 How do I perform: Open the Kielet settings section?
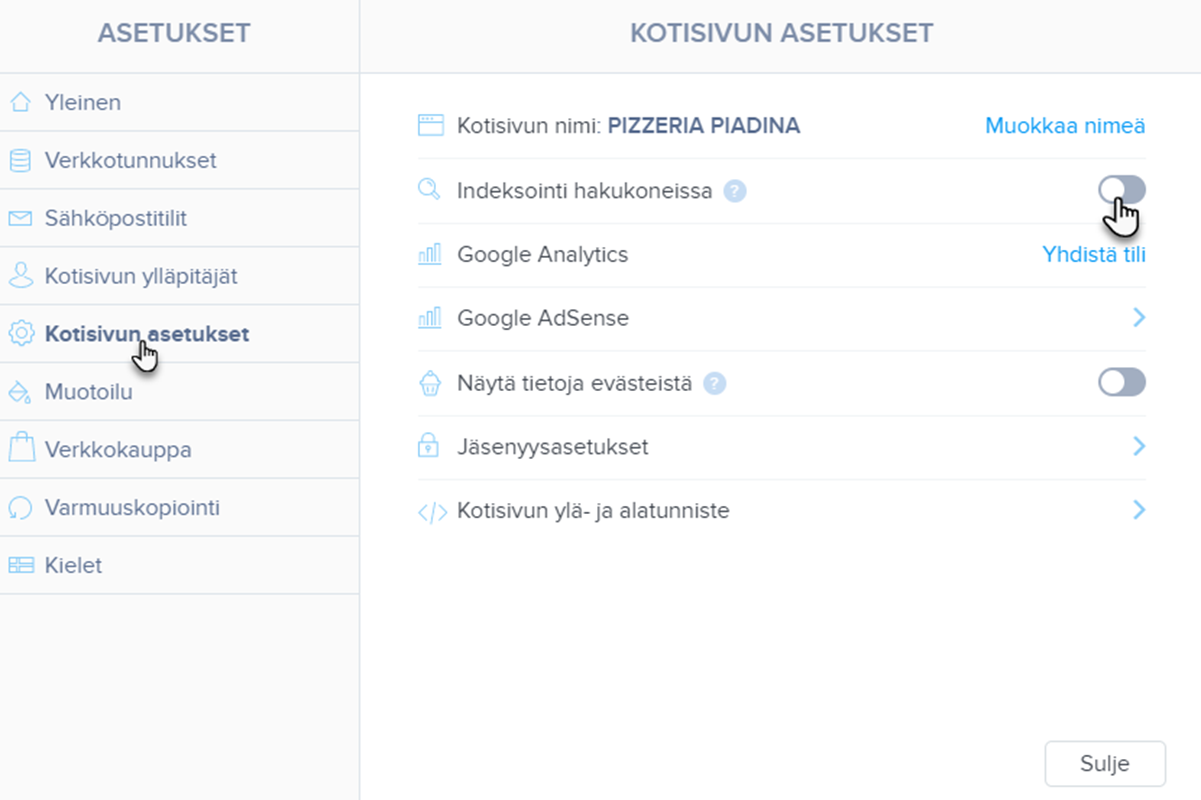coord(73,565)
